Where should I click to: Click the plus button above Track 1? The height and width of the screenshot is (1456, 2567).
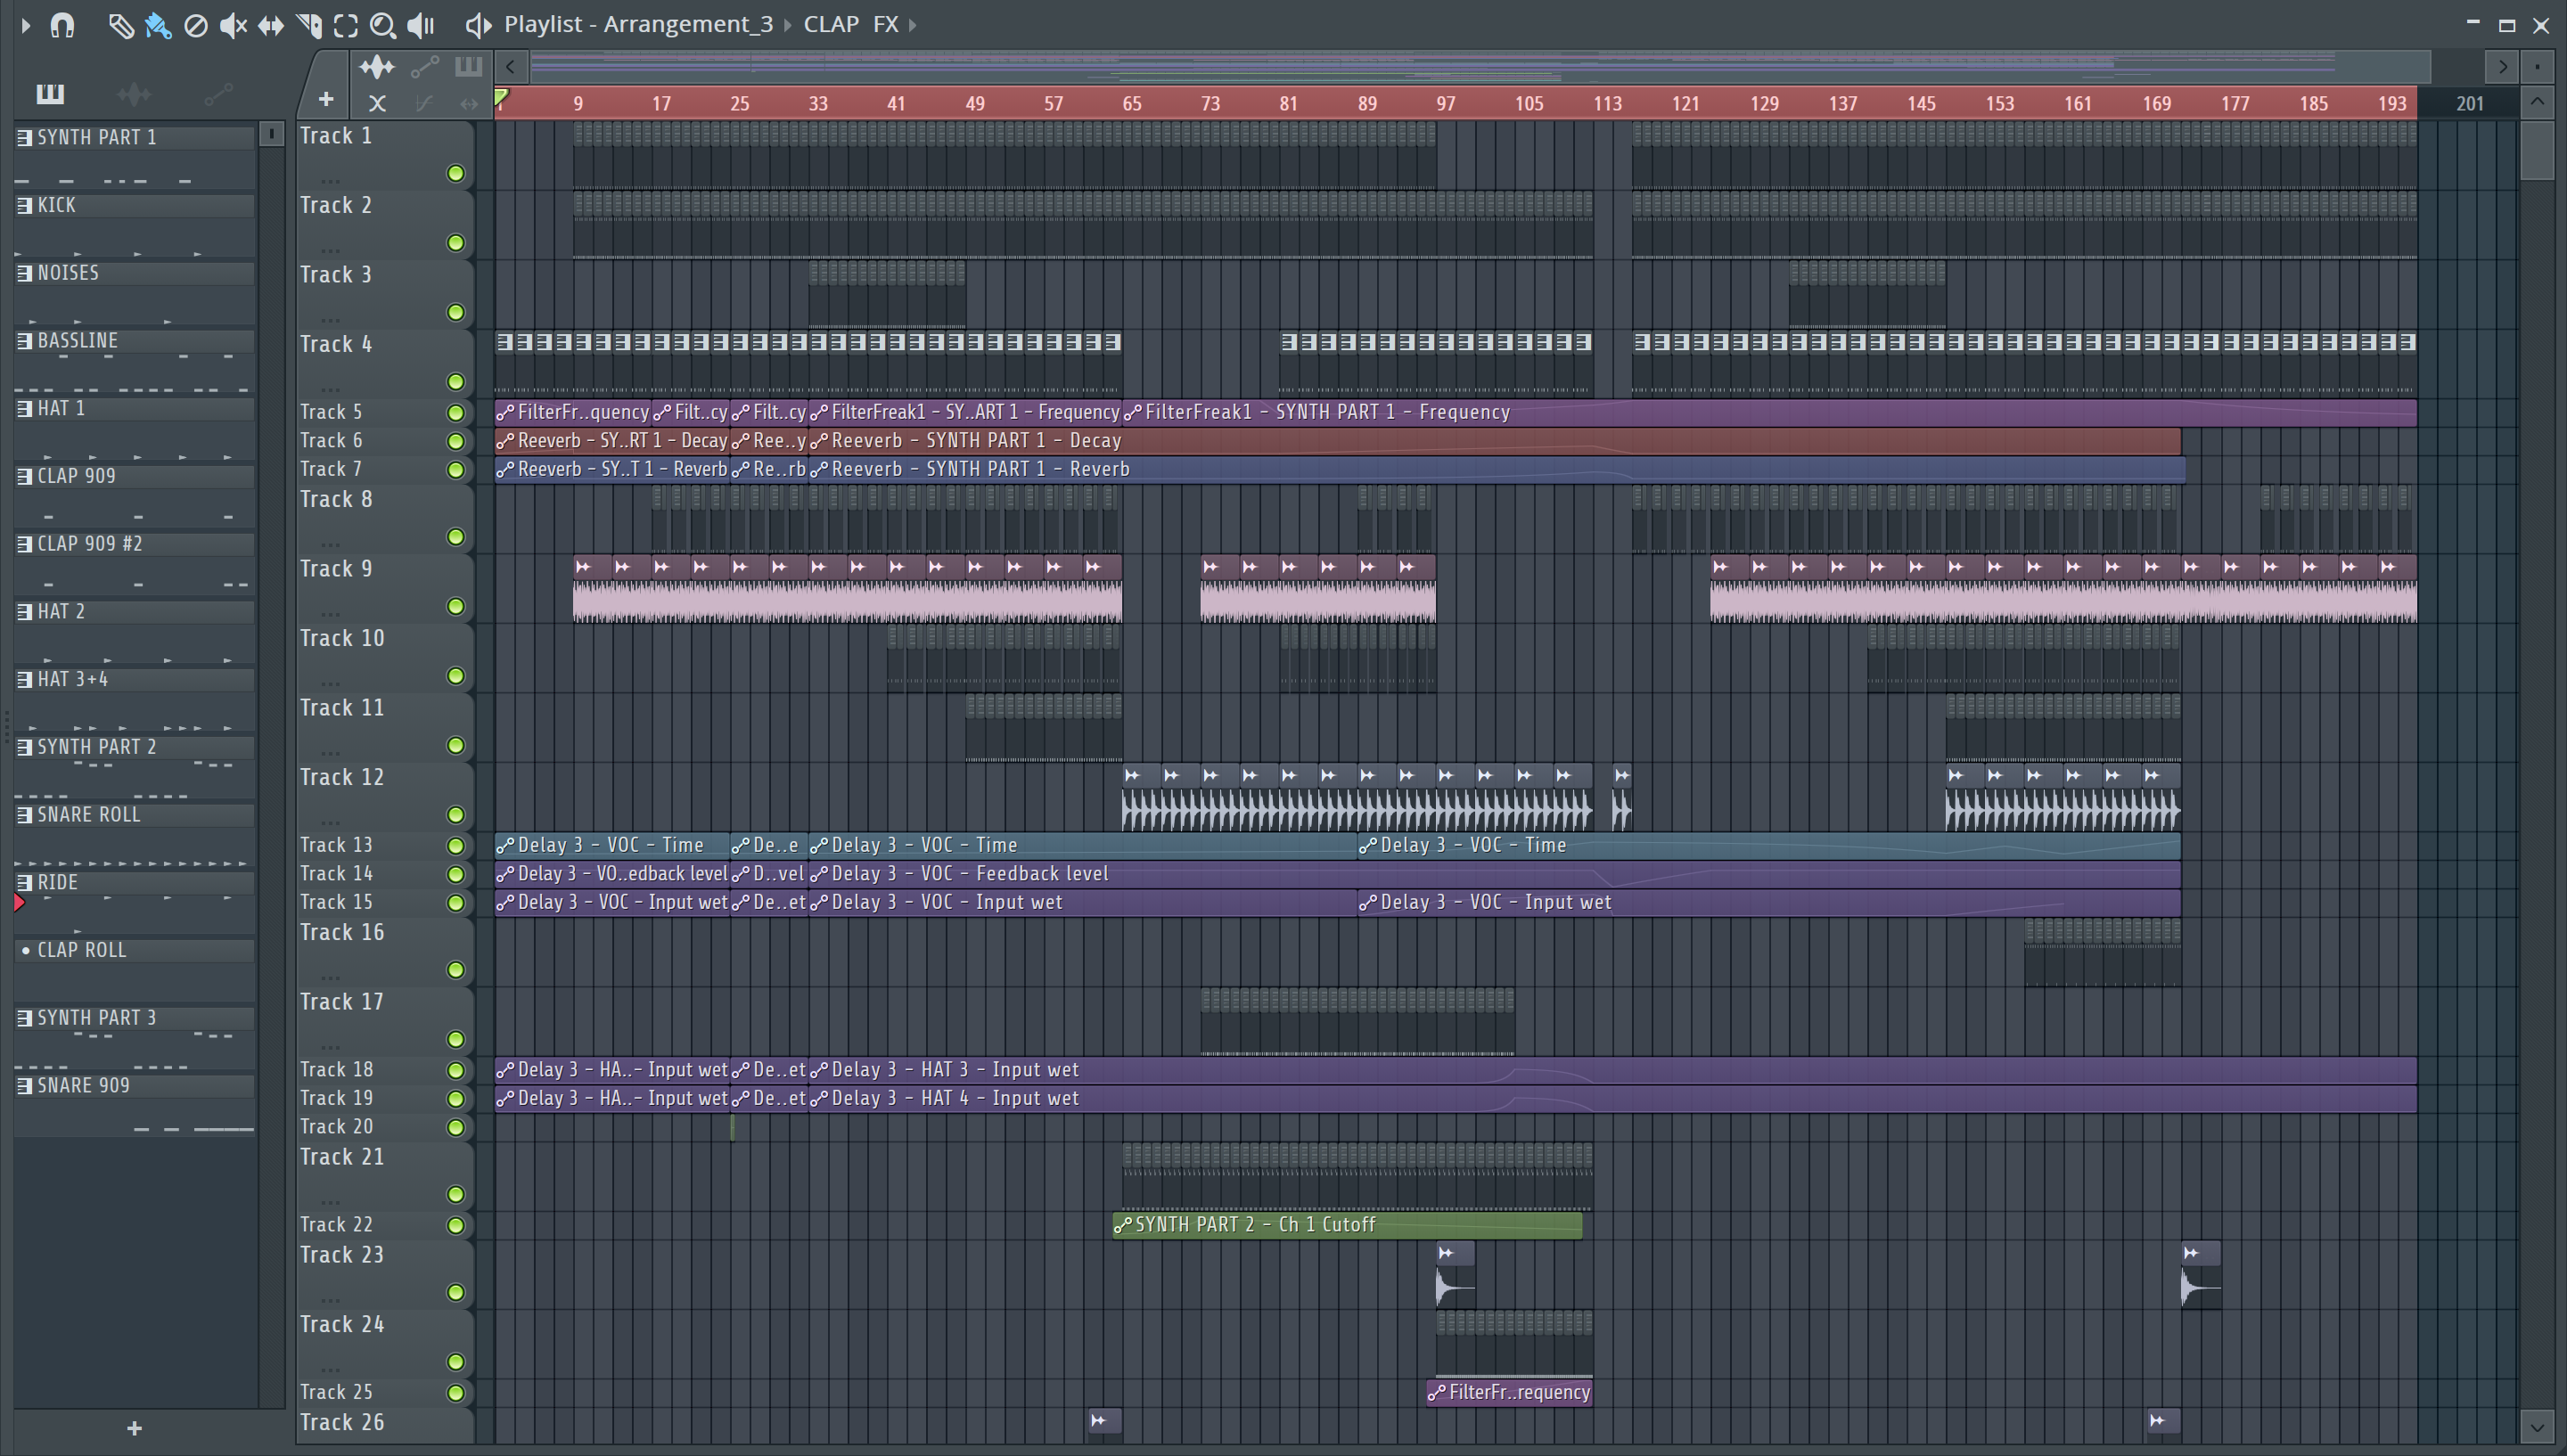tap(326, 99)
